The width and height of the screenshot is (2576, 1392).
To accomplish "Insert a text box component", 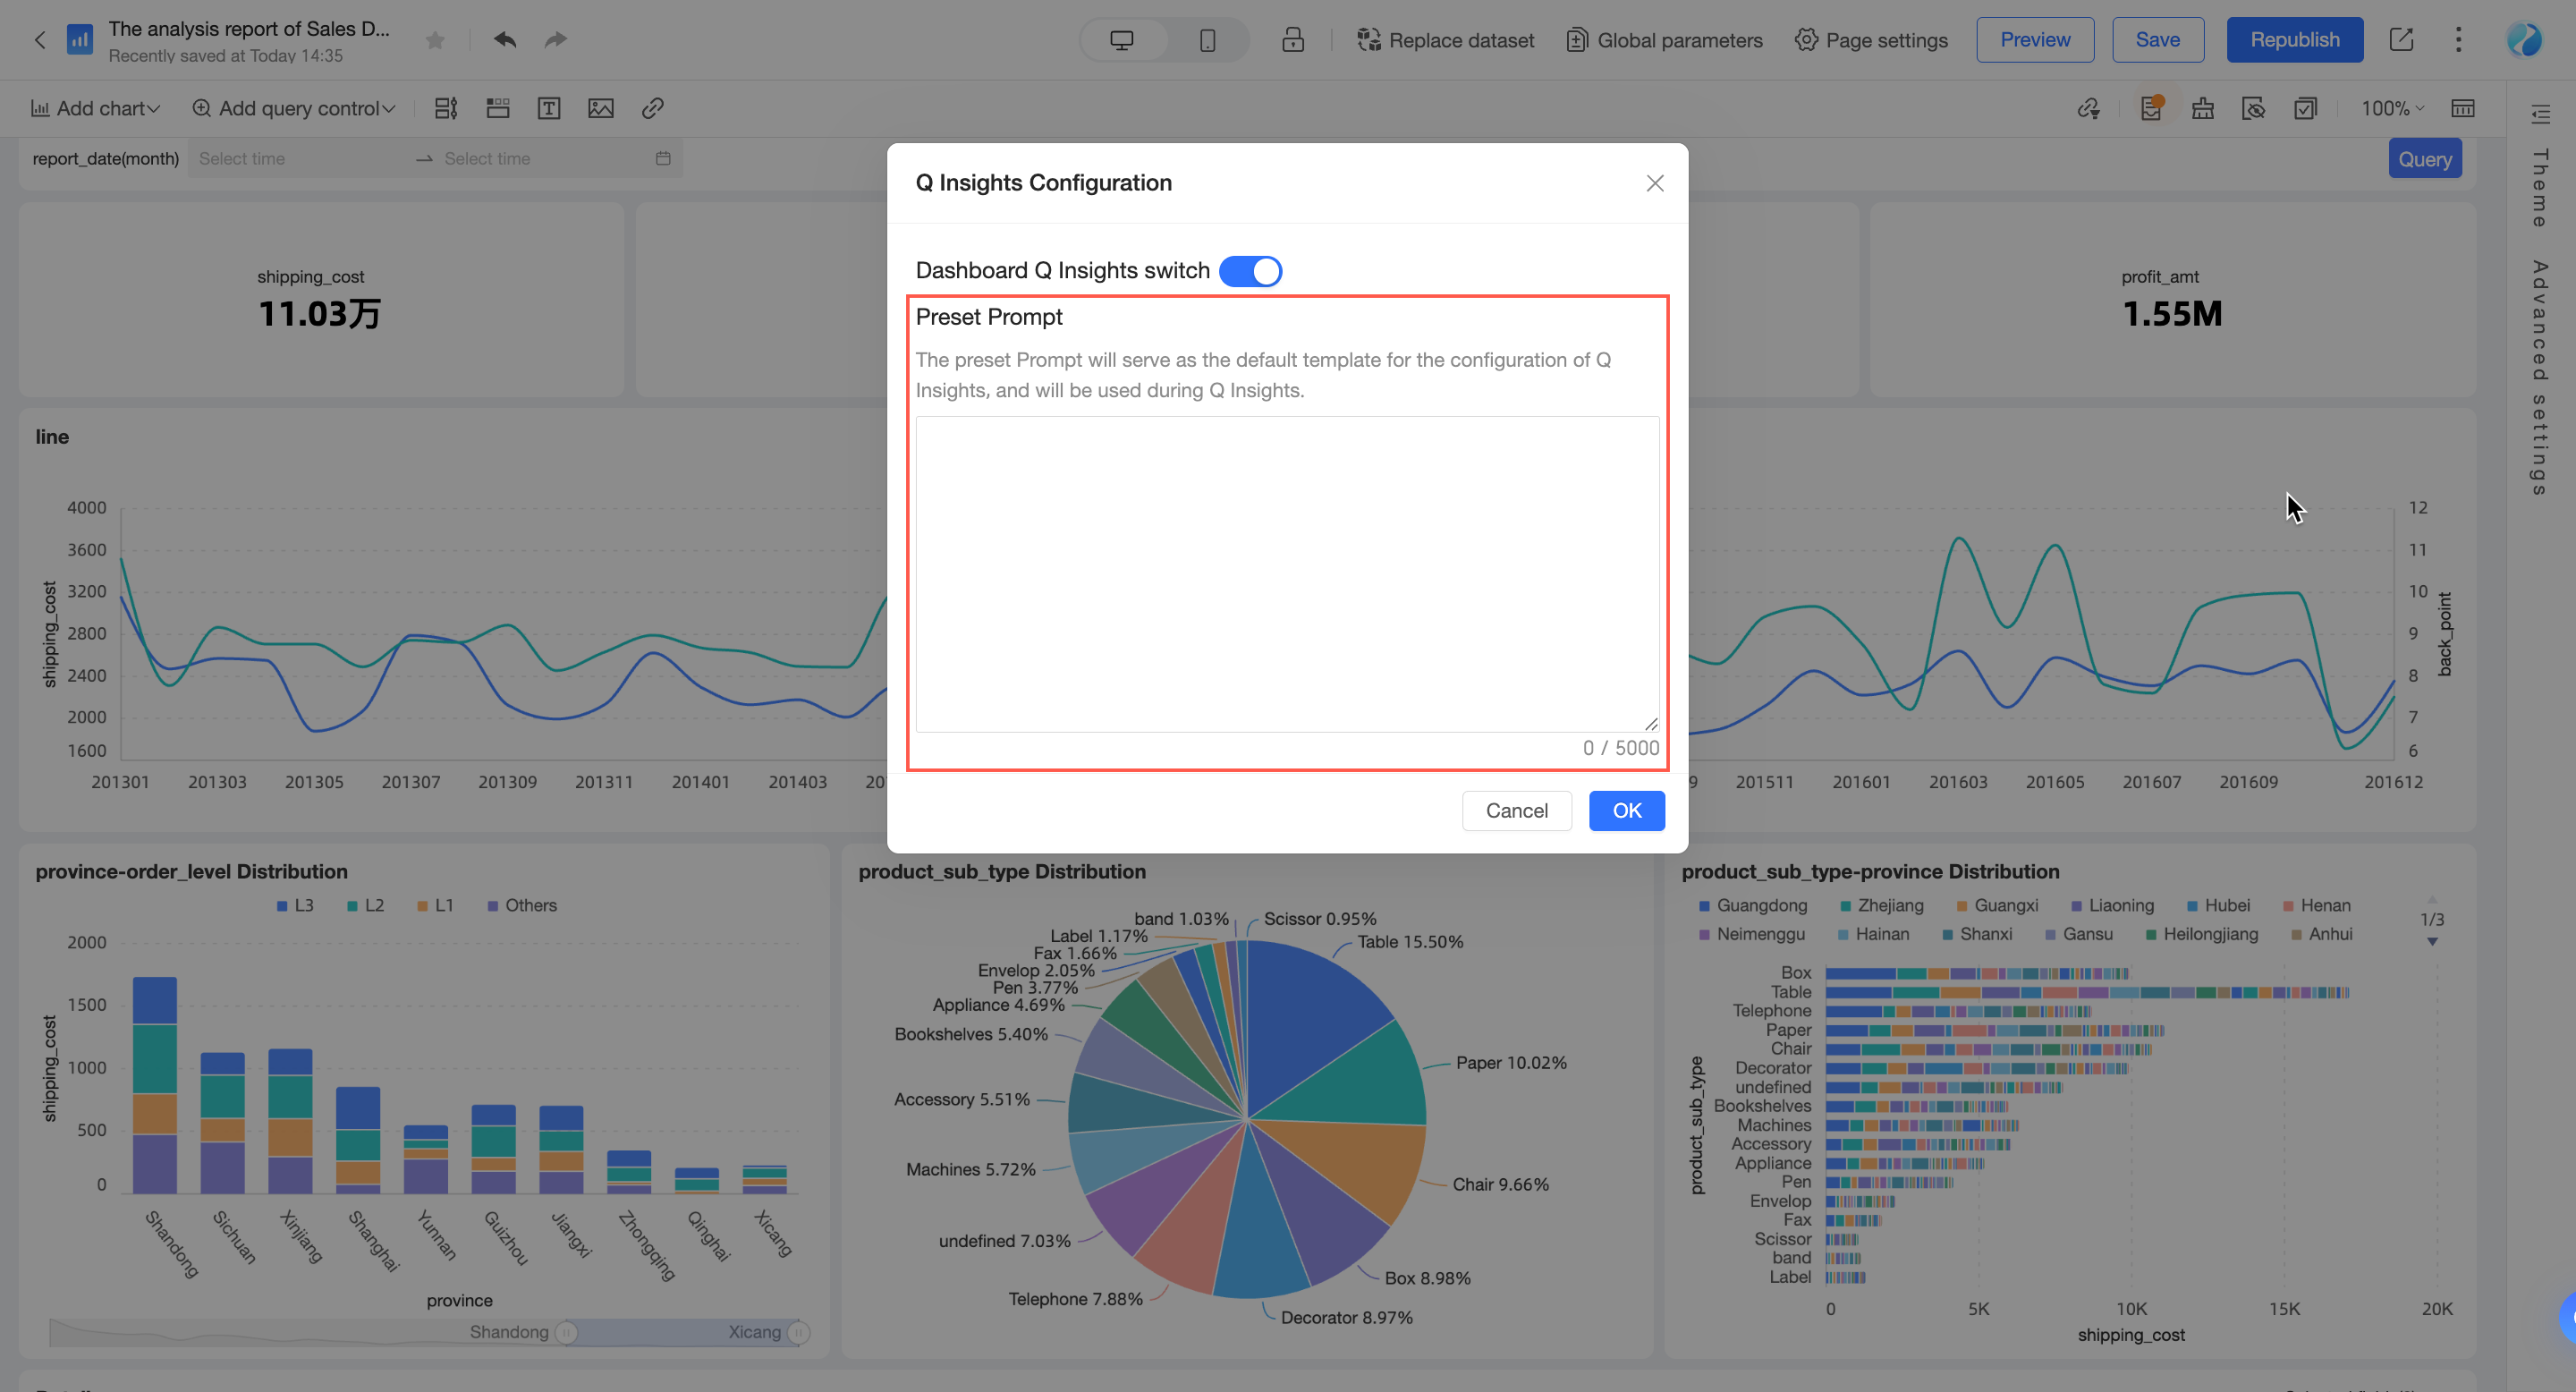I will point(549,108).
